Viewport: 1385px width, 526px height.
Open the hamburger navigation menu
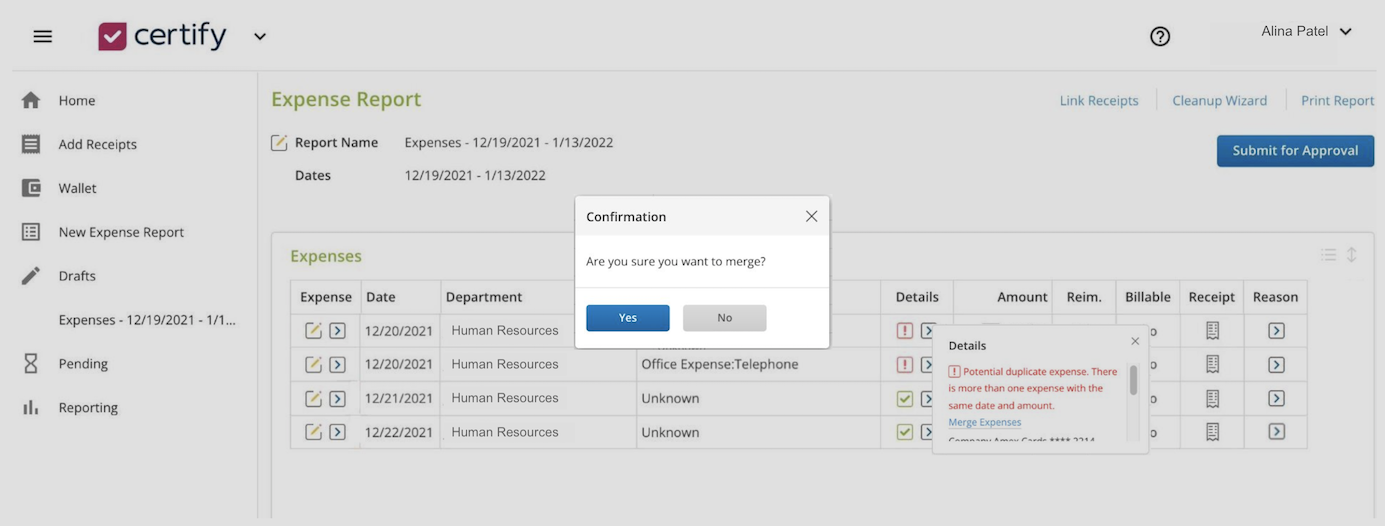(42, 37)
